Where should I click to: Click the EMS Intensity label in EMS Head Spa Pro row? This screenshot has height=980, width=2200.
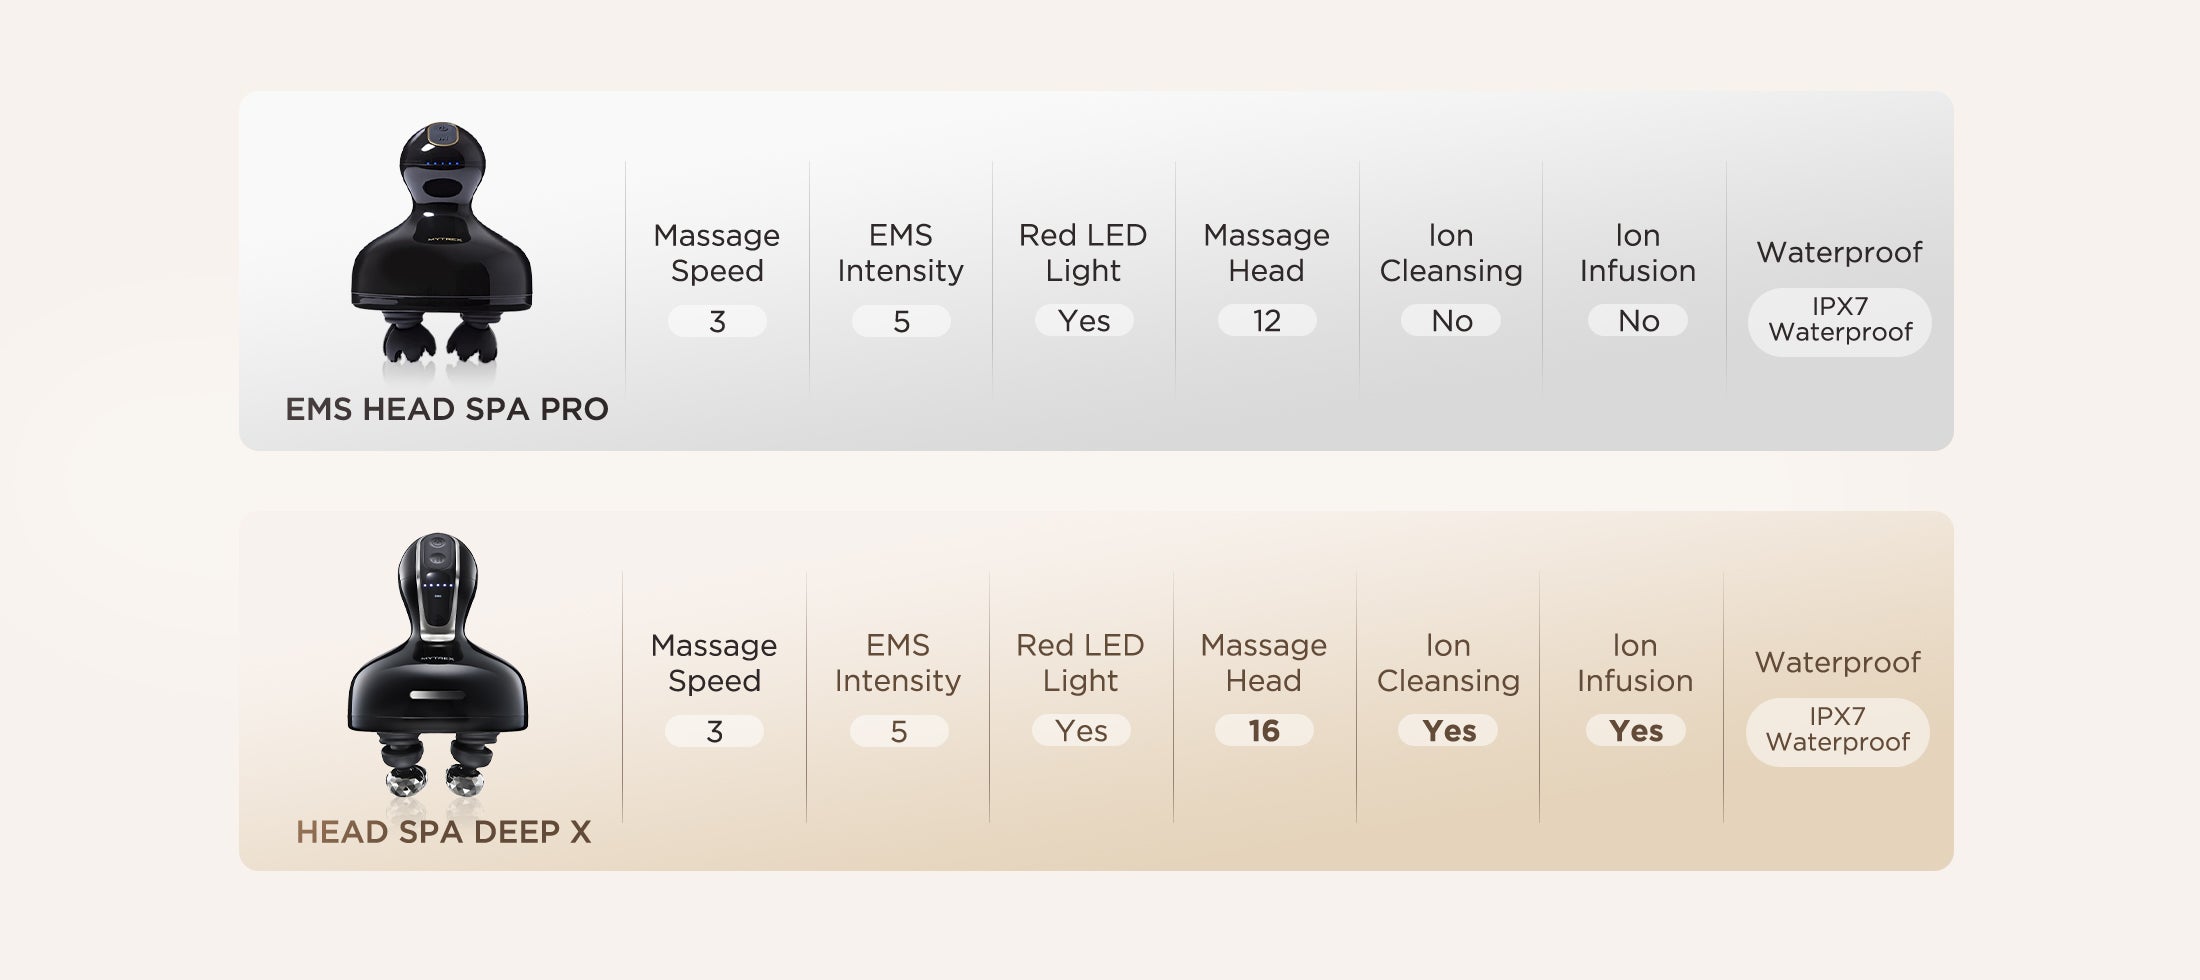(900, 253)
